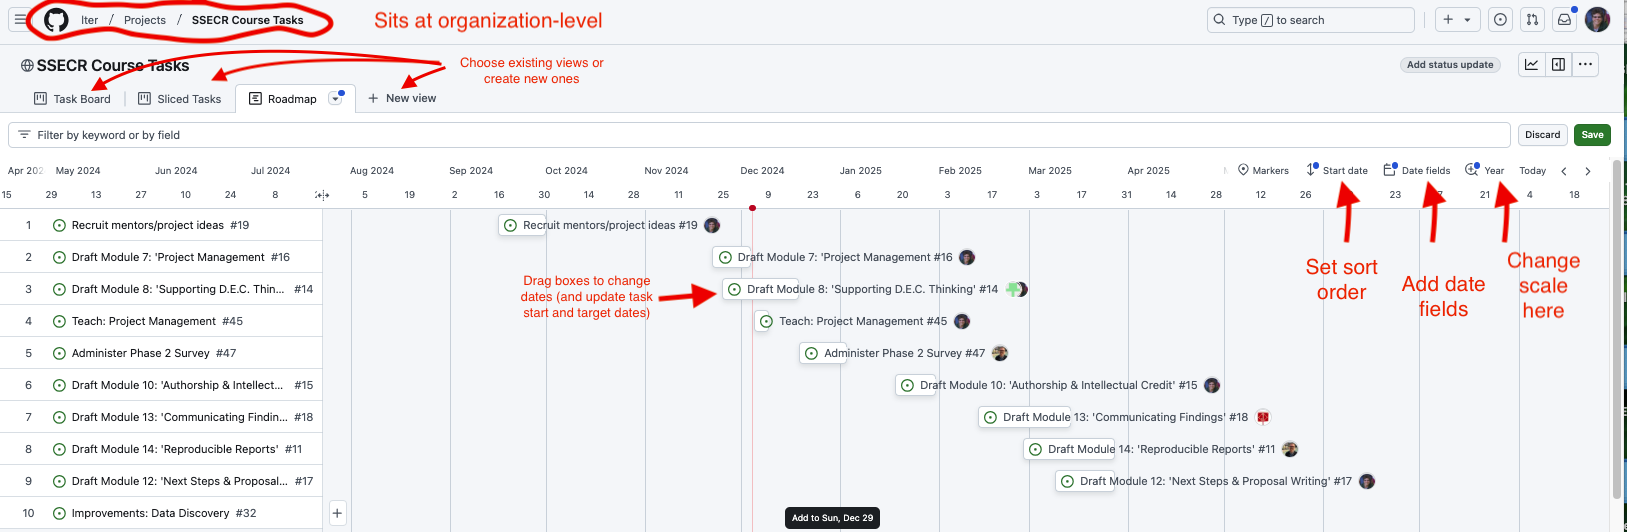Click status icon for Draft Module 14 row
This screenshot has height=532, width=1627.
[x=59, y=449]
